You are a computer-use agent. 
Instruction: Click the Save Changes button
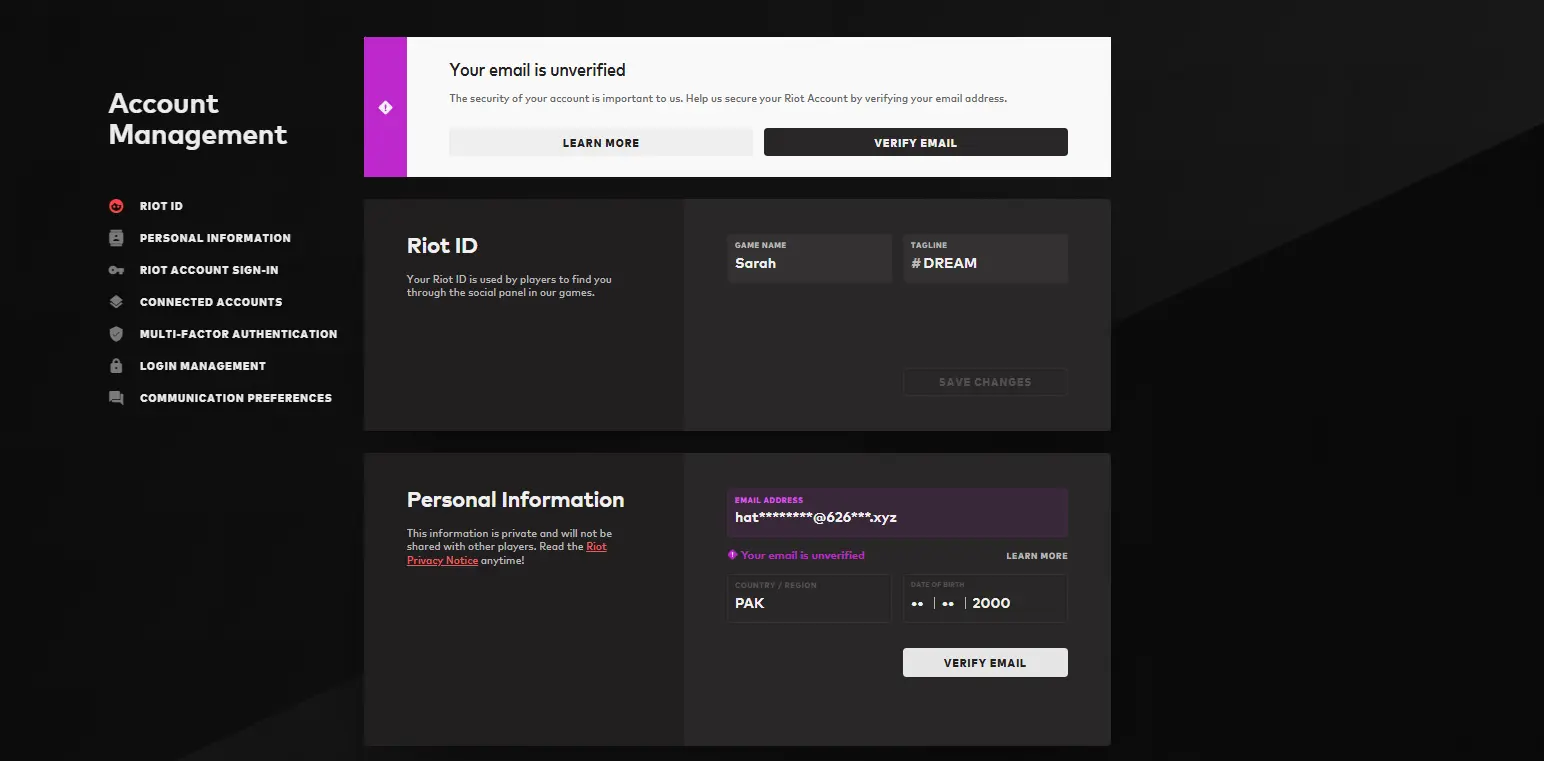(984, 382)
